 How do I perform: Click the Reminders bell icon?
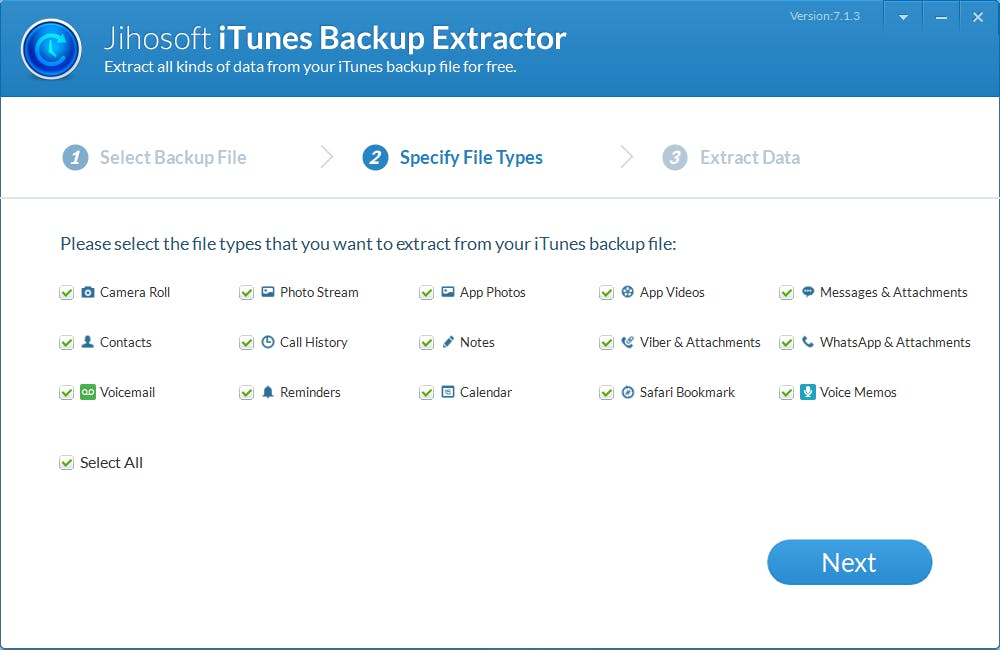coord(268,392)
